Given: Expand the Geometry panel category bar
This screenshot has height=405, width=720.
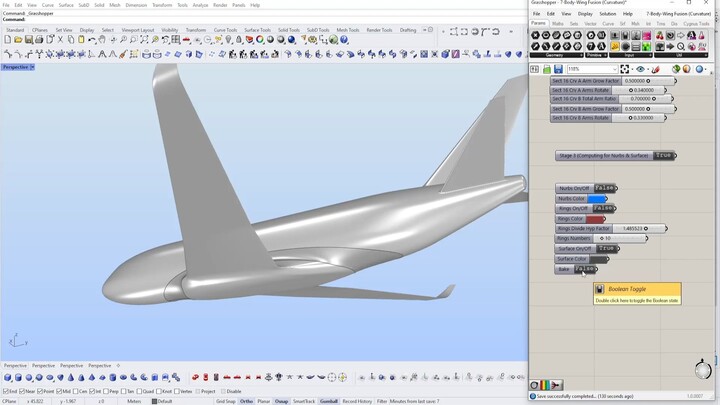Looking at the screenshot, I should [553, 56].
